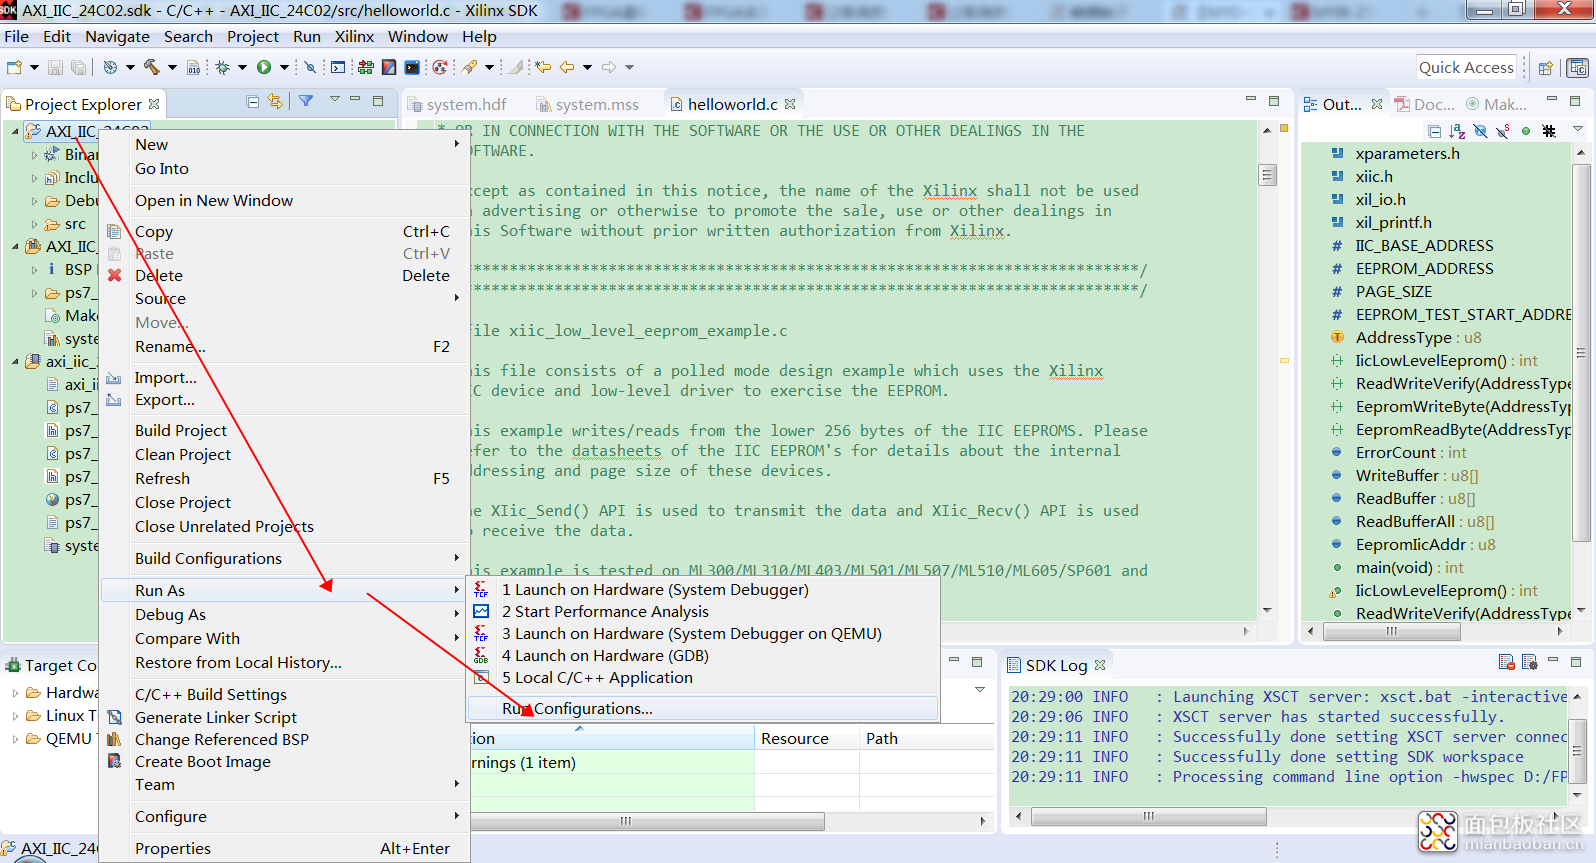The height and width of the screenshot is (863, 1596).
Task: Open the Debug dropdown arrow beside bug
Action: [x=242, y=67]
